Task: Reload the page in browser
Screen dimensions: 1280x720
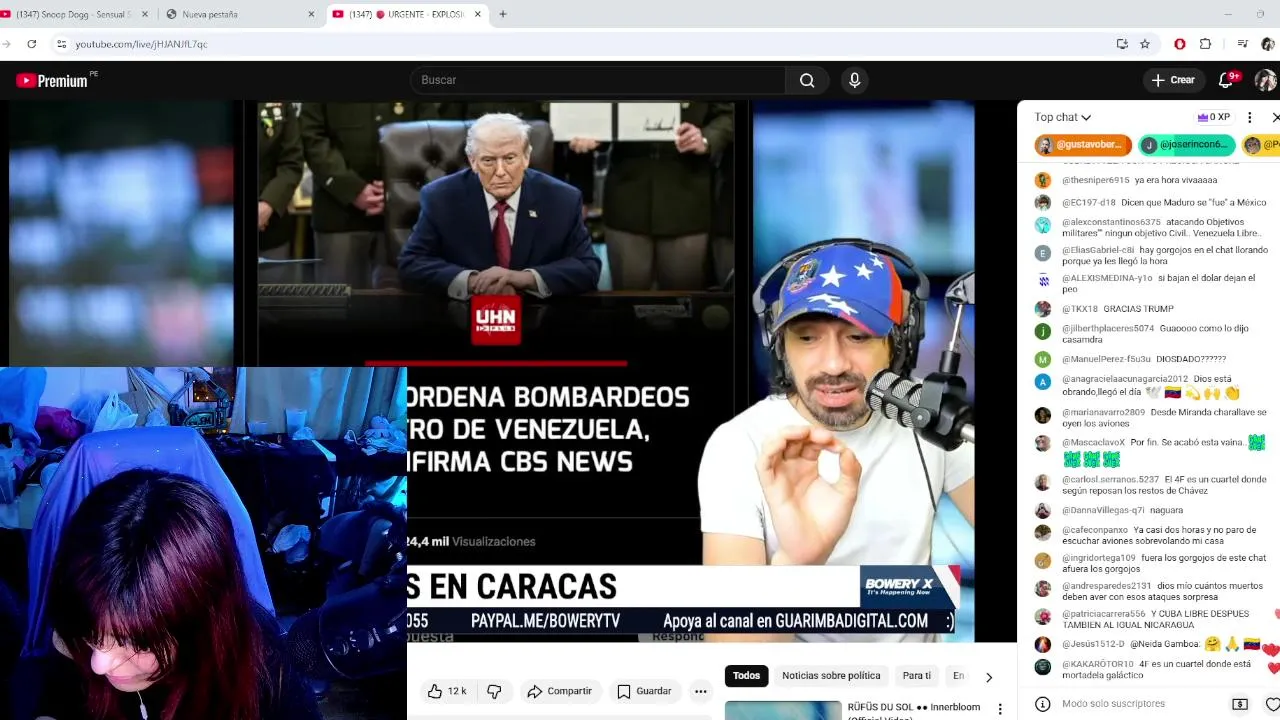Action: tap(32, 44)
